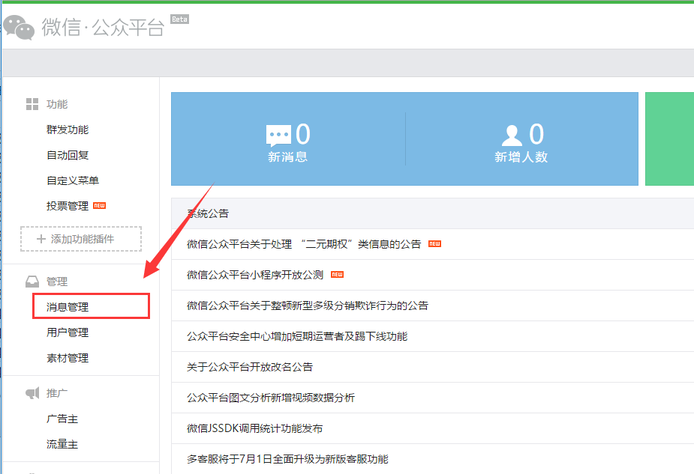Open 多客服将于7月1日 upgrade notice
694x474 pixels.
(287, 459)
